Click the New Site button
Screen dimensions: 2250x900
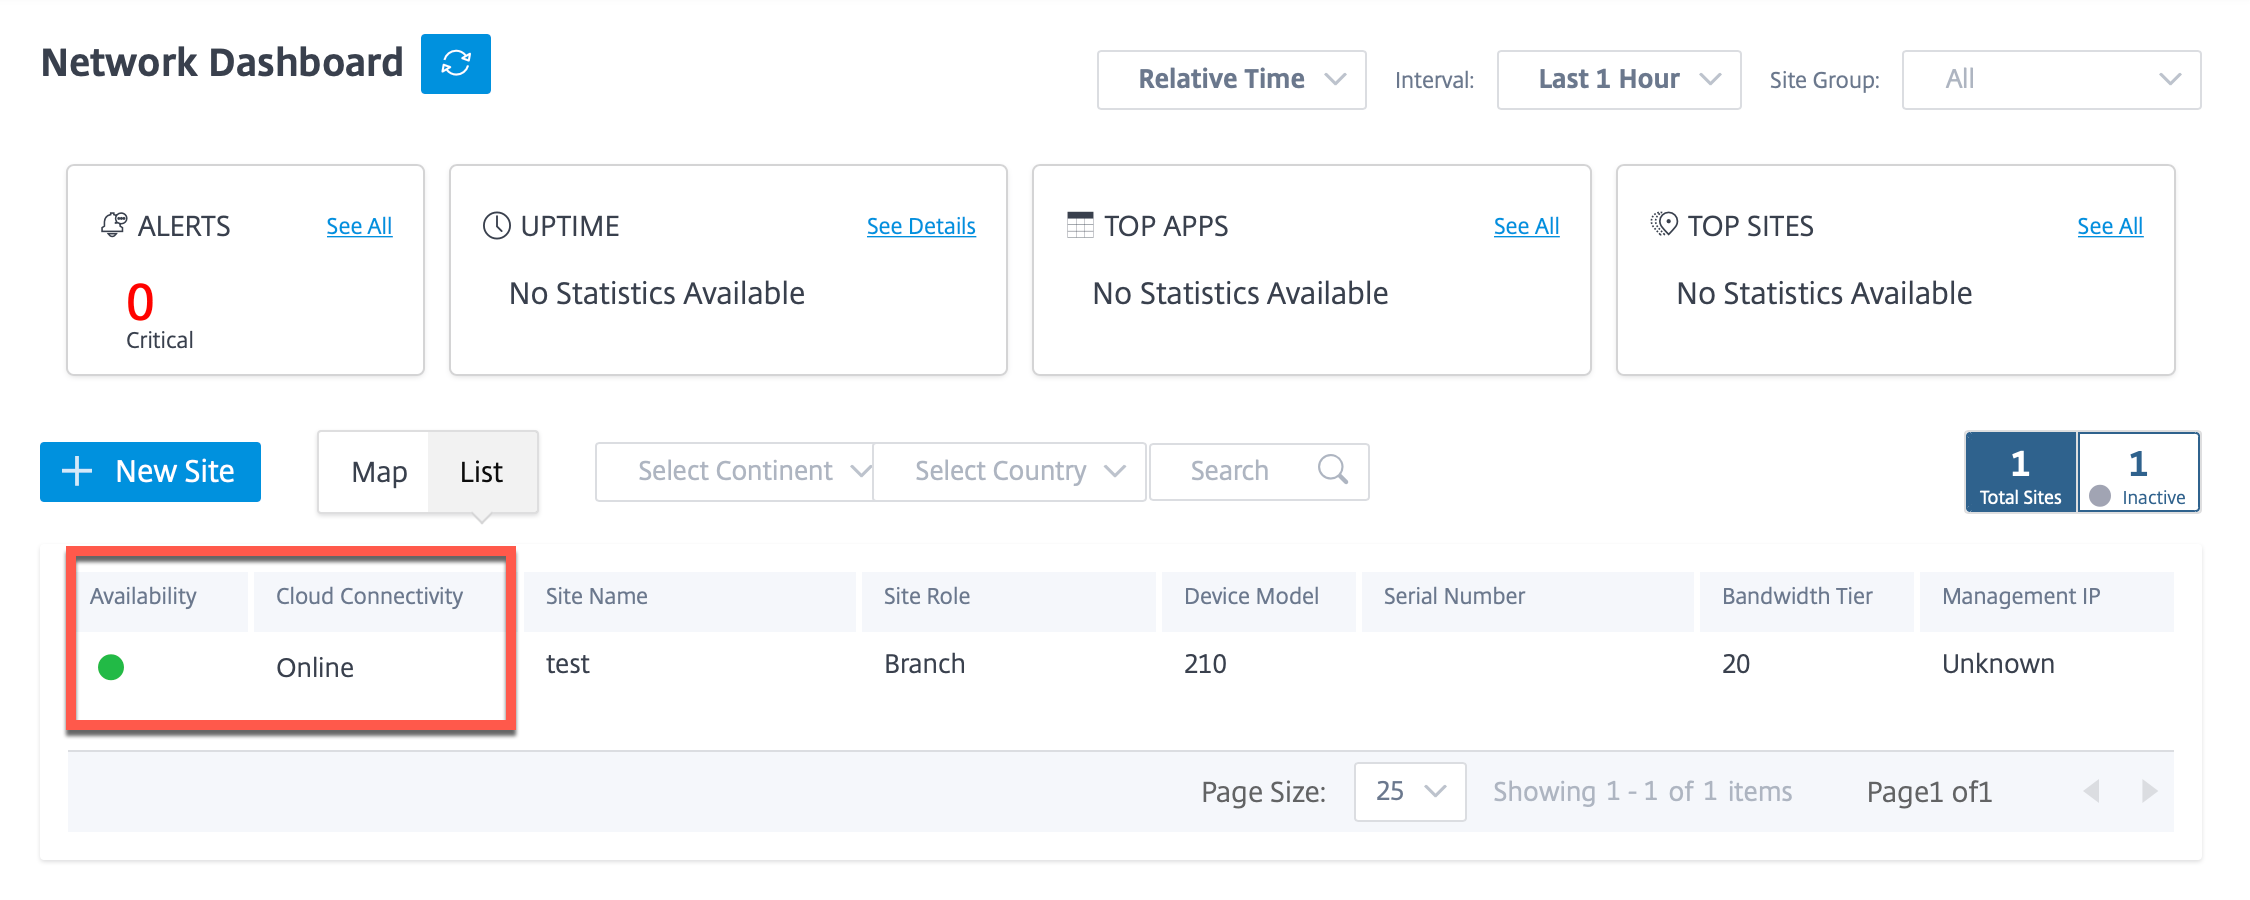(x=150, y=472)
